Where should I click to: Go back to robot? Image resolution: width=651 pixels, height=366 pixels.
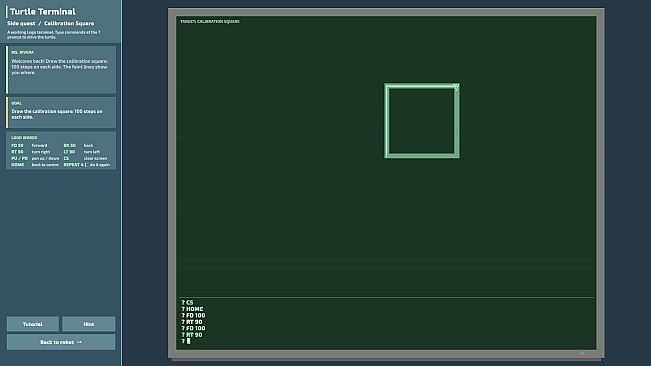pyautogui.click(x=61, y=342)
